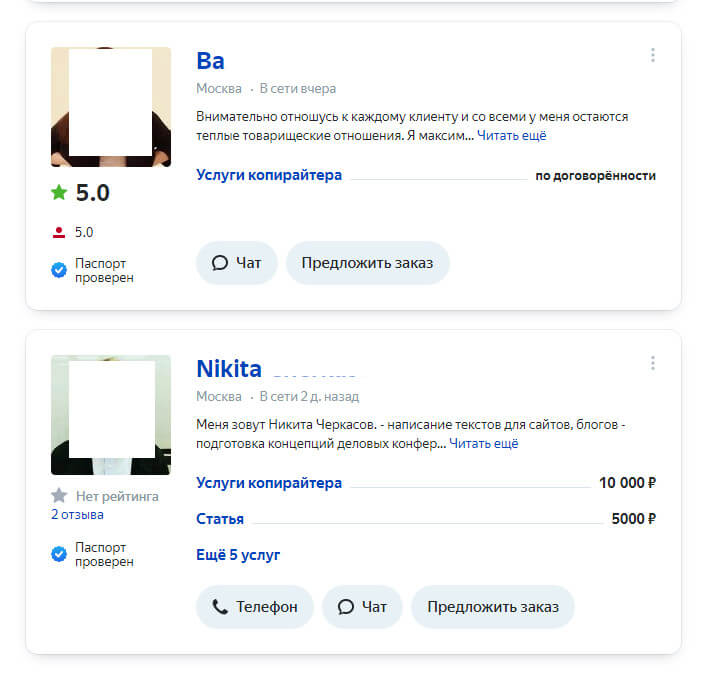
Task: Open the profile name 'Ba'
Action: pos(210,60)
